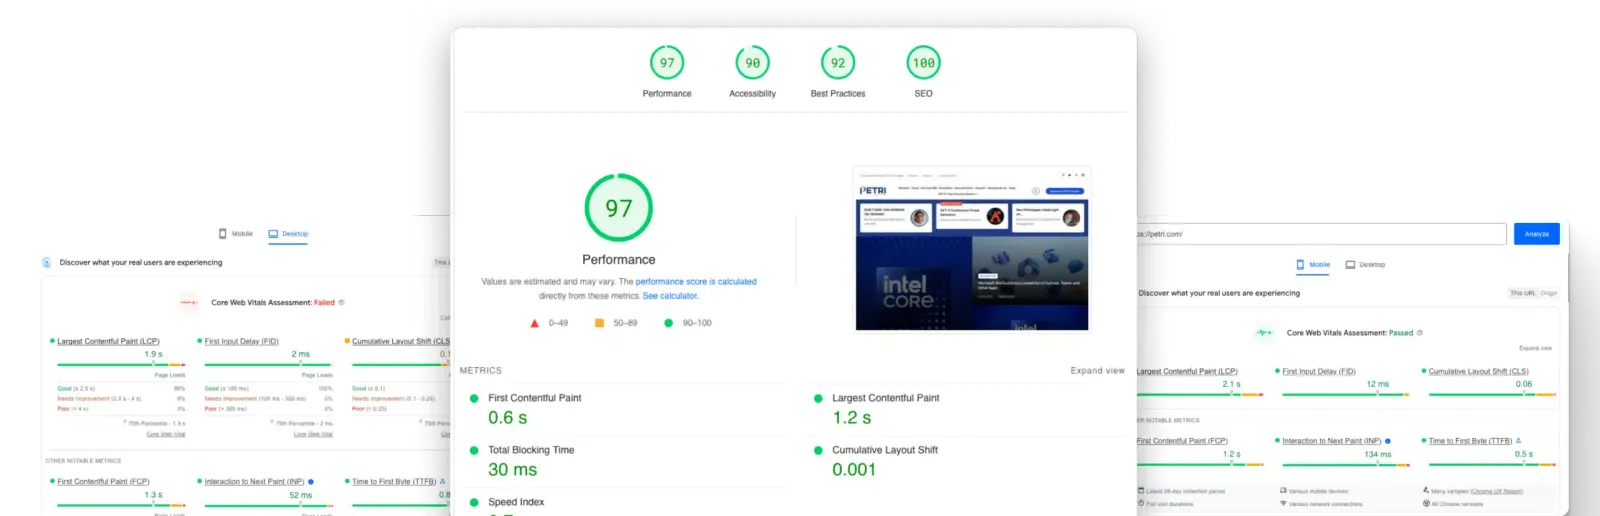Image resolution: width=1600 pixels, height=516 pixels.
Task: Open Cumulative Layout Shift link in right report
Action: click(x=1479, y=372)
